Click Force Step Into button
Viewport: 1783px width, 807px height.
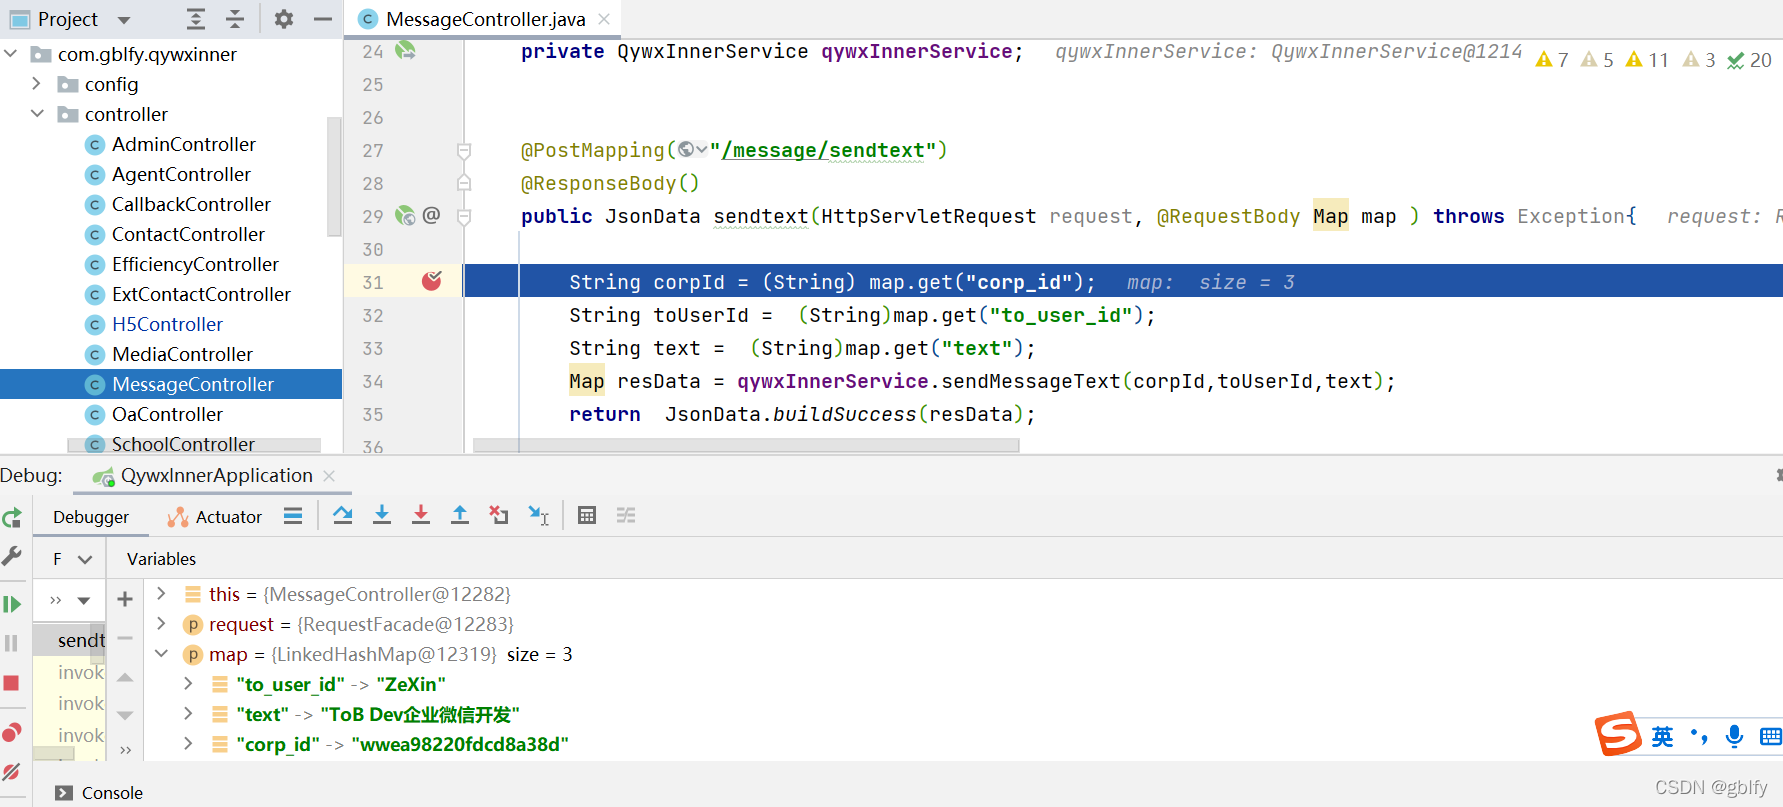(421, 515)
